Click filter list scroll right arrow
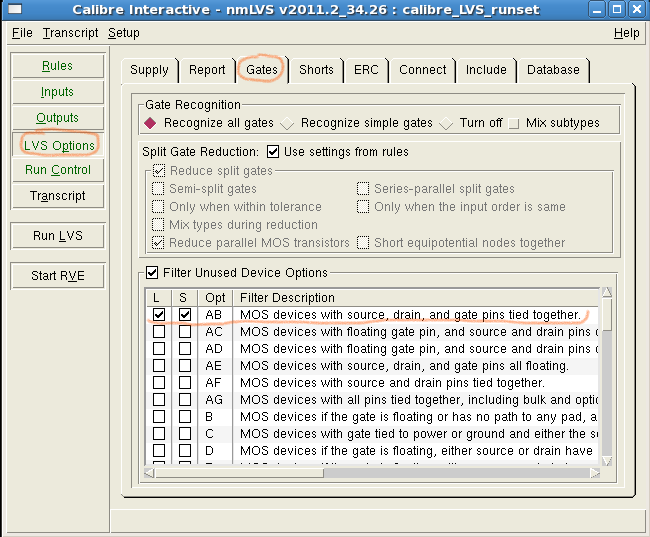 click(595, 473)
